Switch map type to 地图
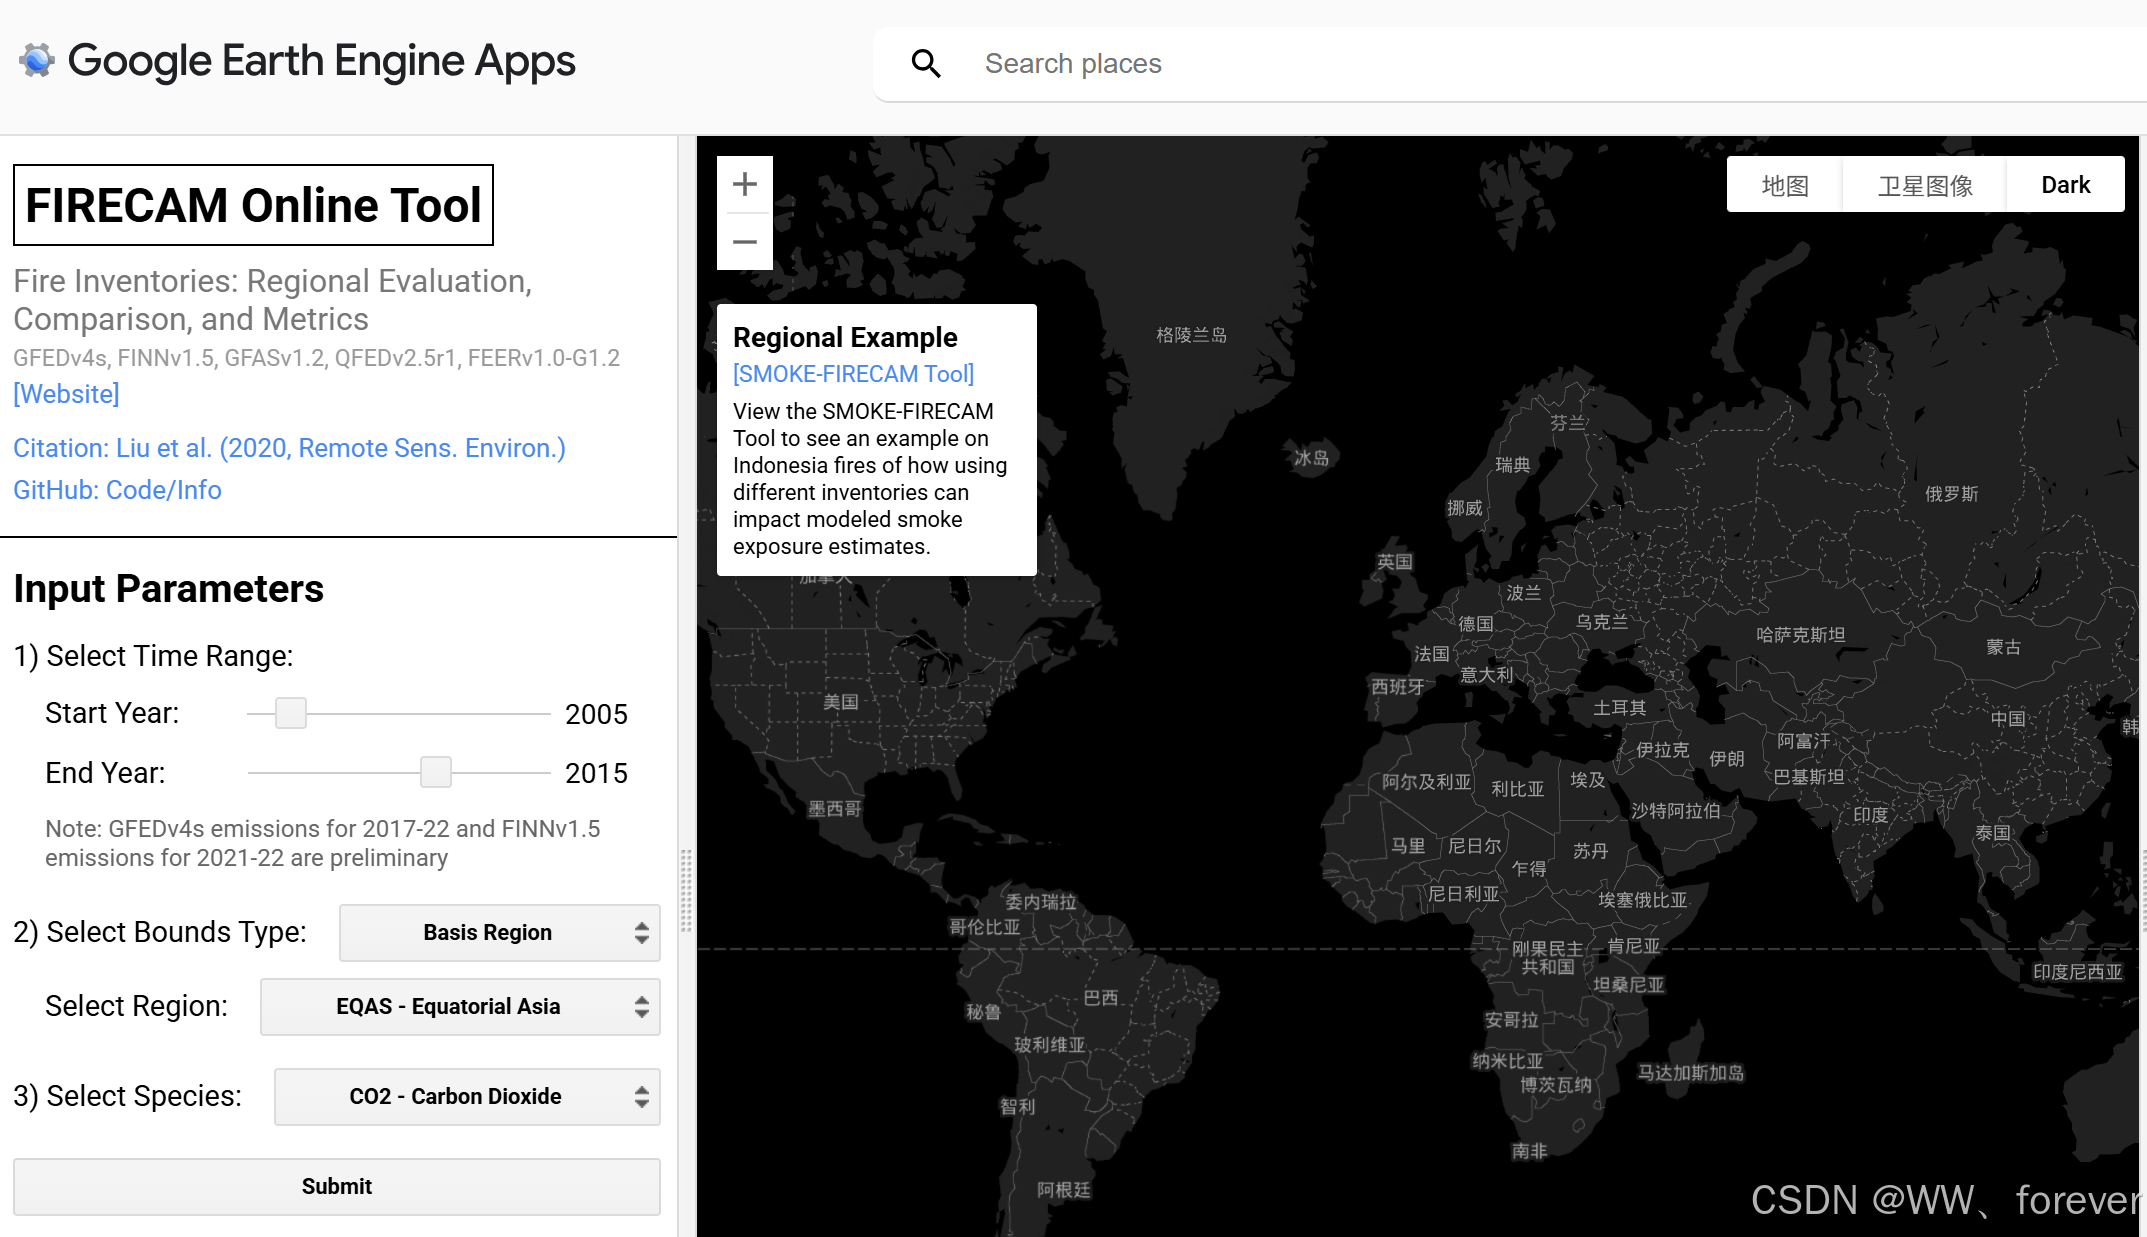2147x1237 pixels. click(x=1785, y=185)
